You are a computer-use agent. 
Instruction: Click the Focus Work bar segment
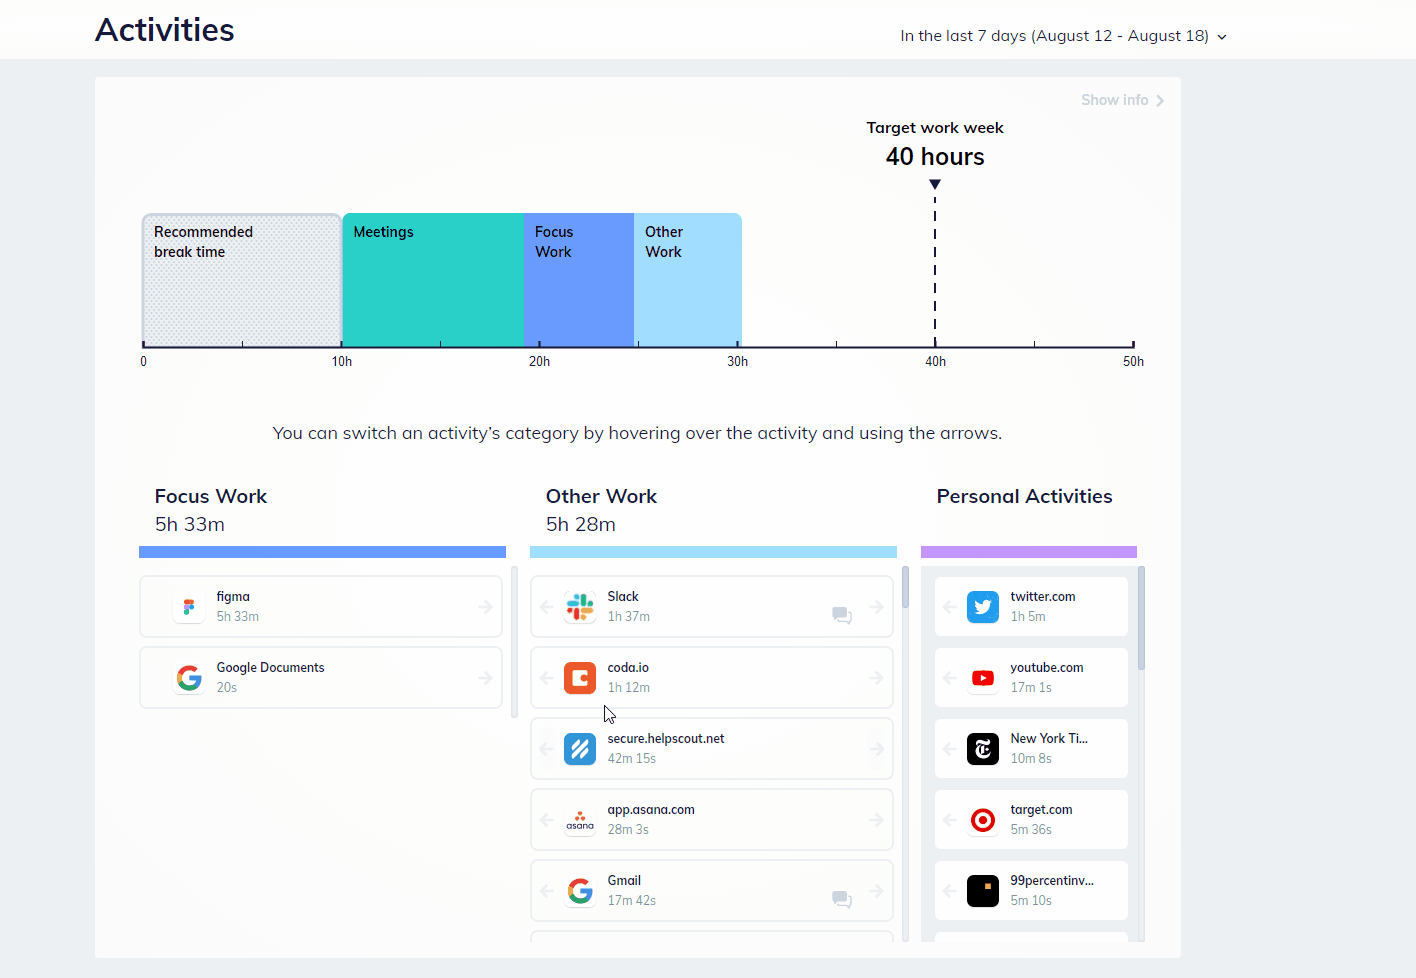(579, 280)
